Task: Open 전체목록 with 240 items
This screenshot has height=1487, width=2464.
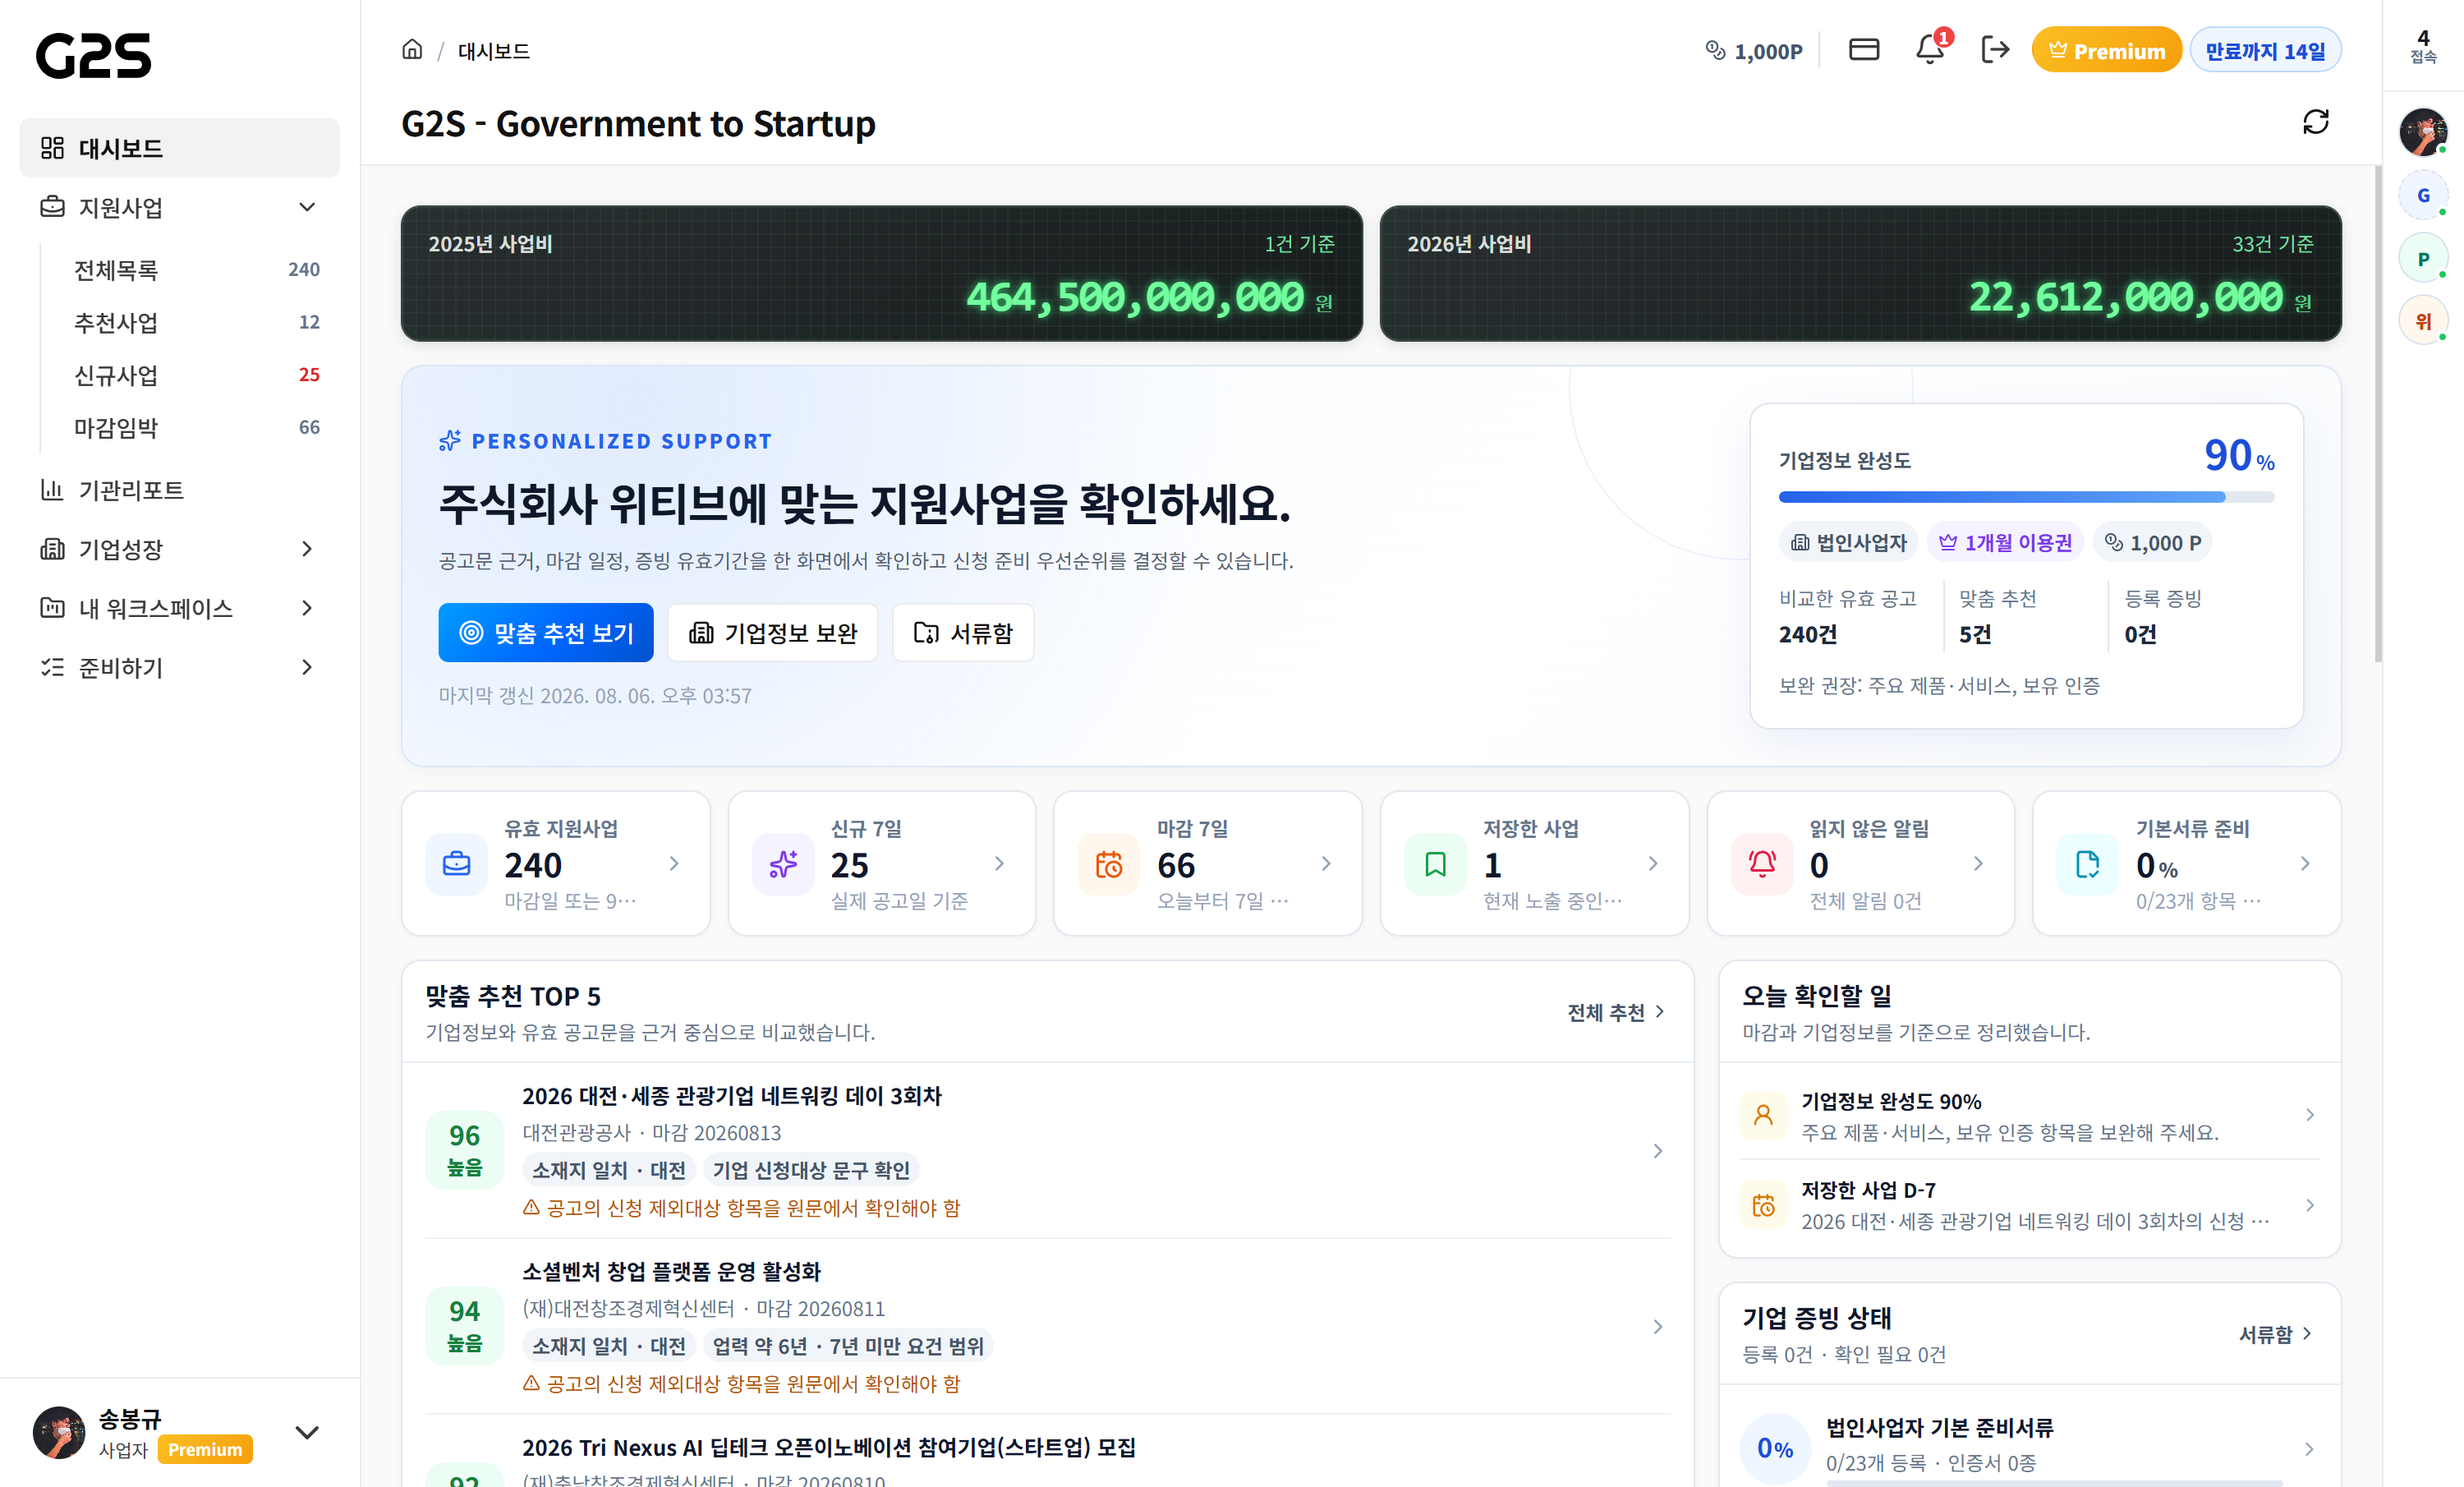Action: 196,270
